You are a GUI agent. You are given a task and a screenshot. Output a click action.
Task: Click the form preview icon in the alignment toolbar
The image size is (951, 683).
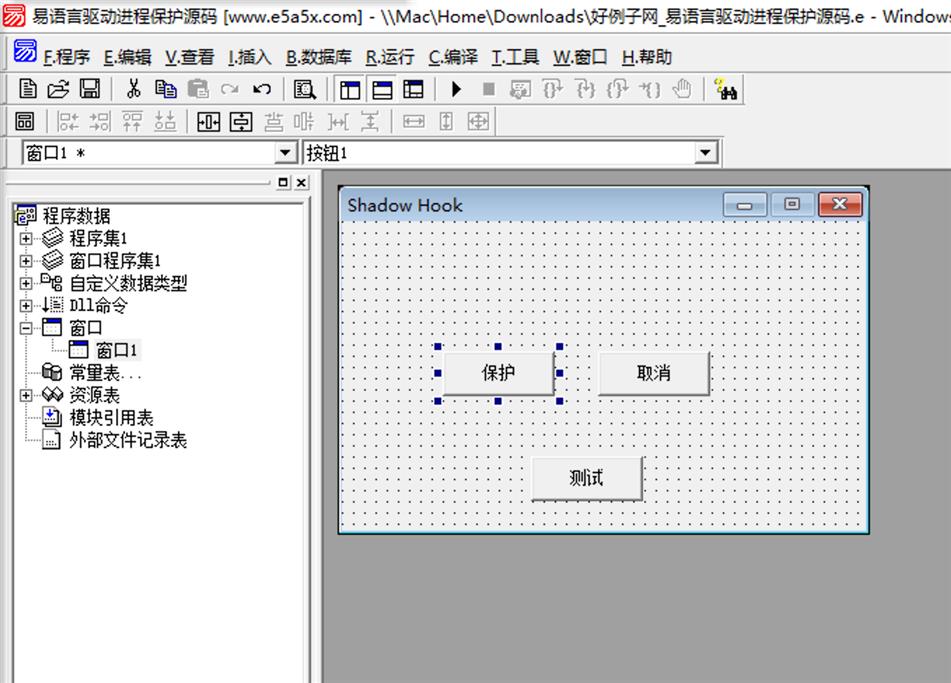tap(24, 121)
